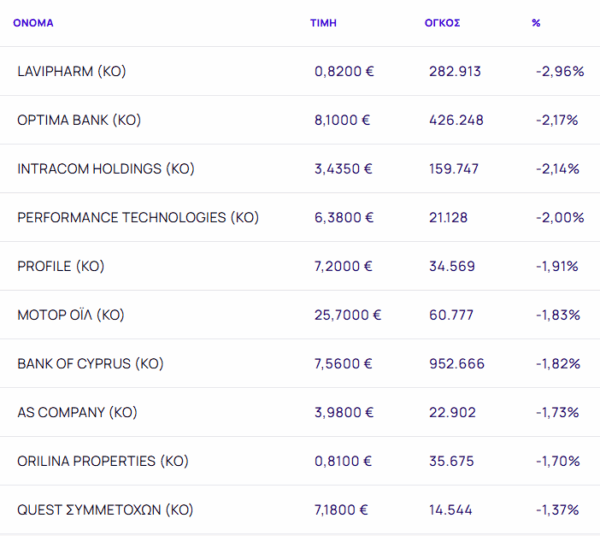
Task: Click the -2,17% change for Optima Bank
Action: pyautogui.click(x=557, y=120)
